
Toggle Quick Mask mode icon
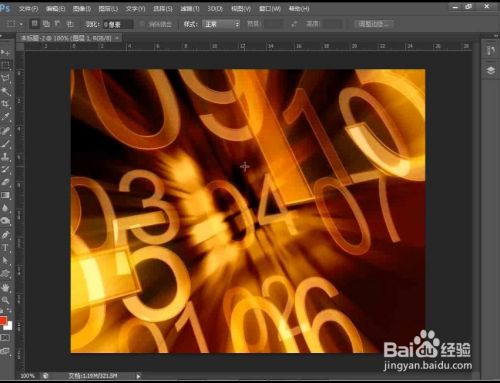point(5,338)
